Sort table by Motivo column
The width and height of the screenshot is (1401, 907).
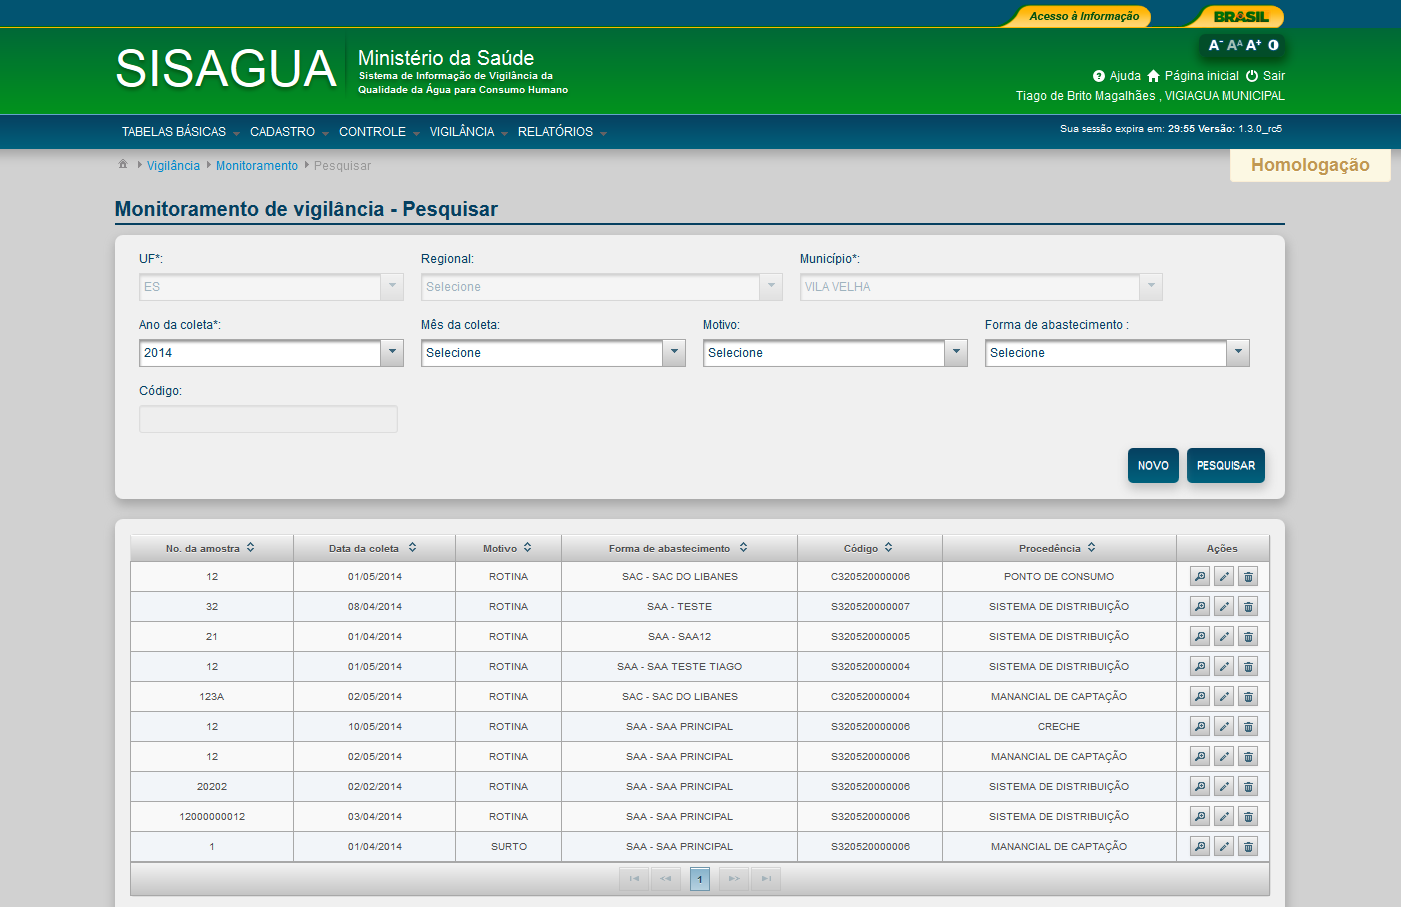coord(508,548)
